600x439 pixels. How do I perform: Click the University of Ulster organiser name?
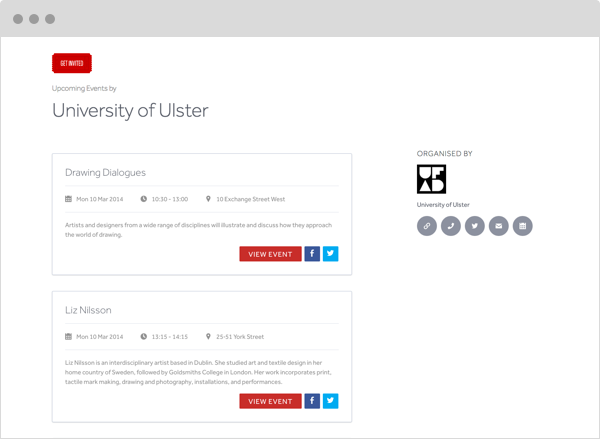click(x=445, y=205)
